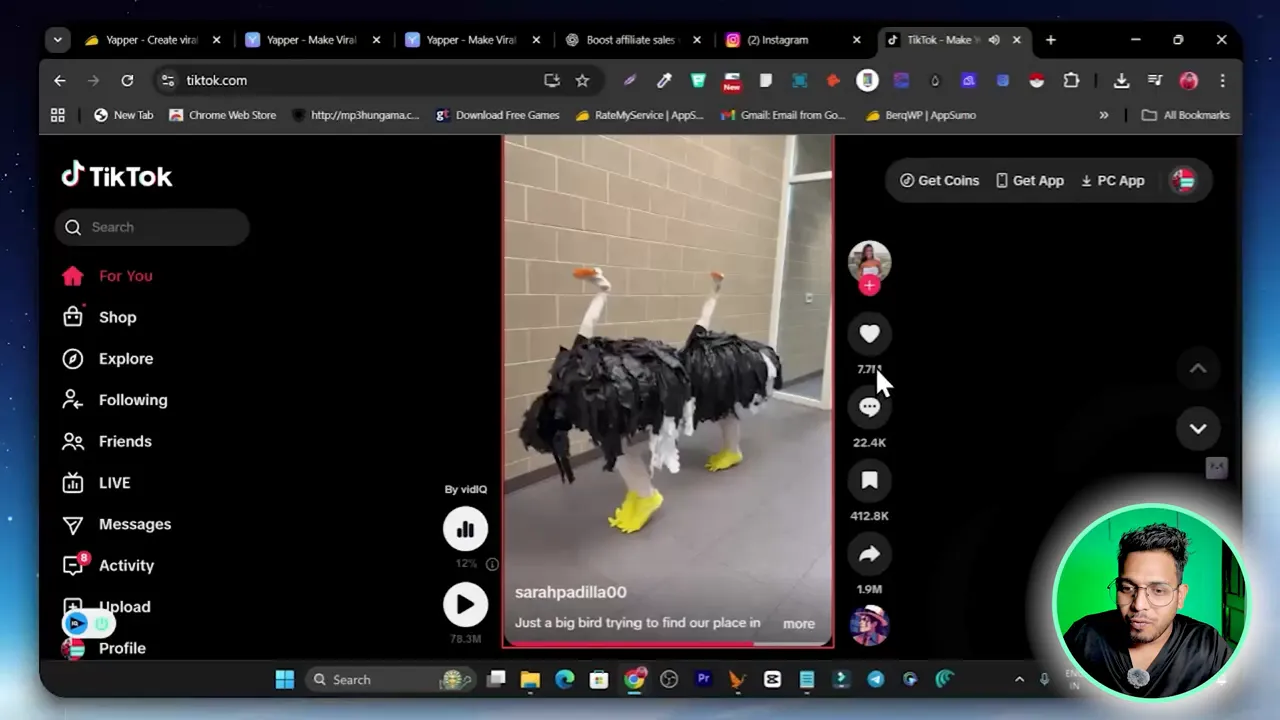Screen dimensions: 1280x720
Task: Open the comments section
Action: [x=869, y=406]
